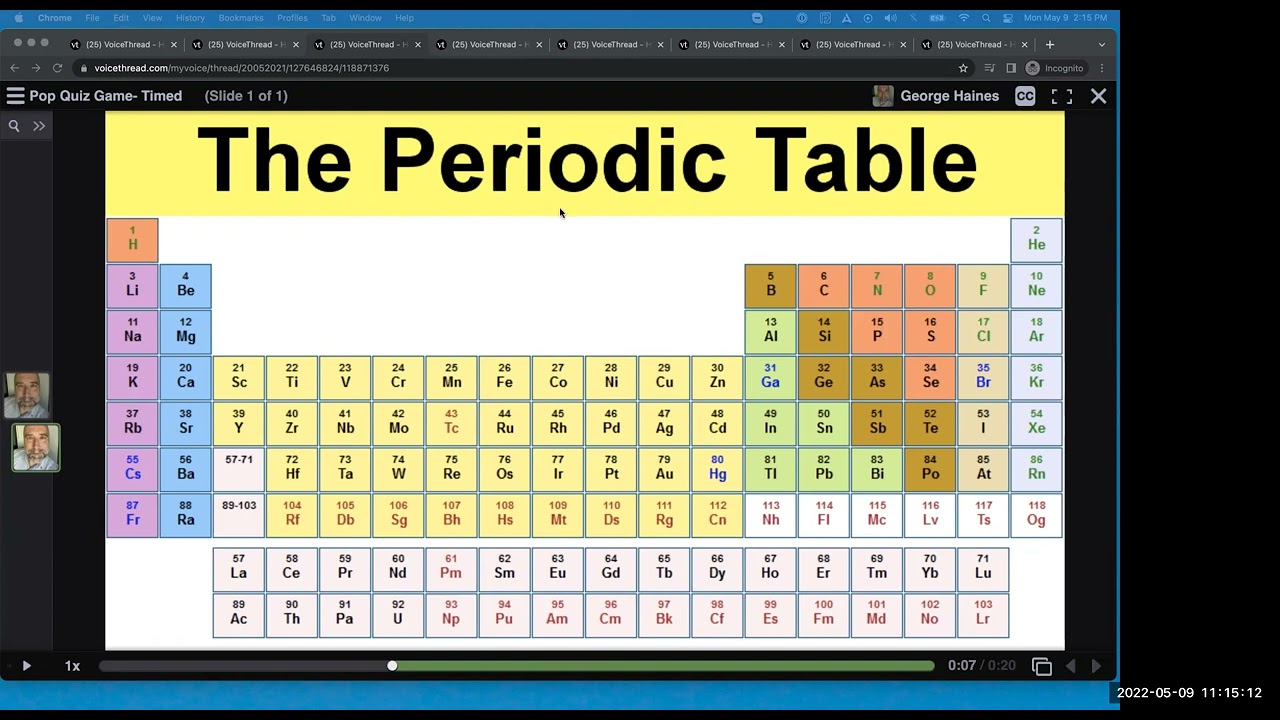1280x720 pixels.
Task: Open the Edit menu
Action: [121, 18]
